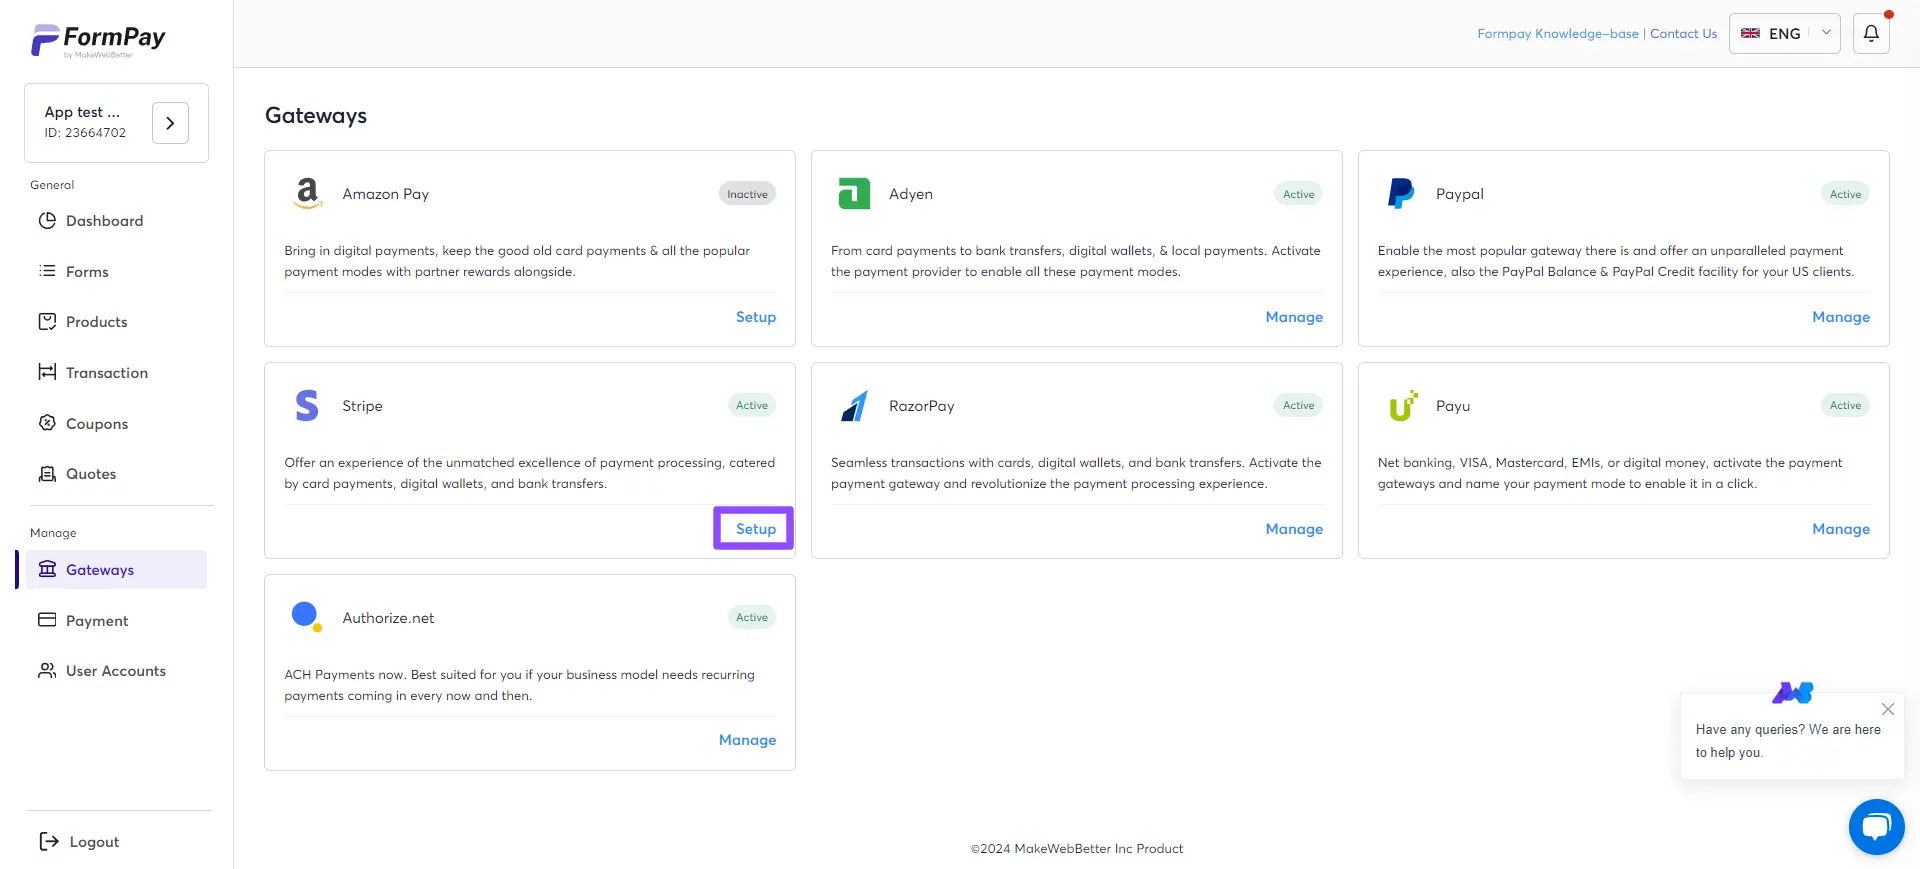Screen dimensions: 1920x869
Task: Open Dashboard from the sidebar
Action: (x=104, y=221)
